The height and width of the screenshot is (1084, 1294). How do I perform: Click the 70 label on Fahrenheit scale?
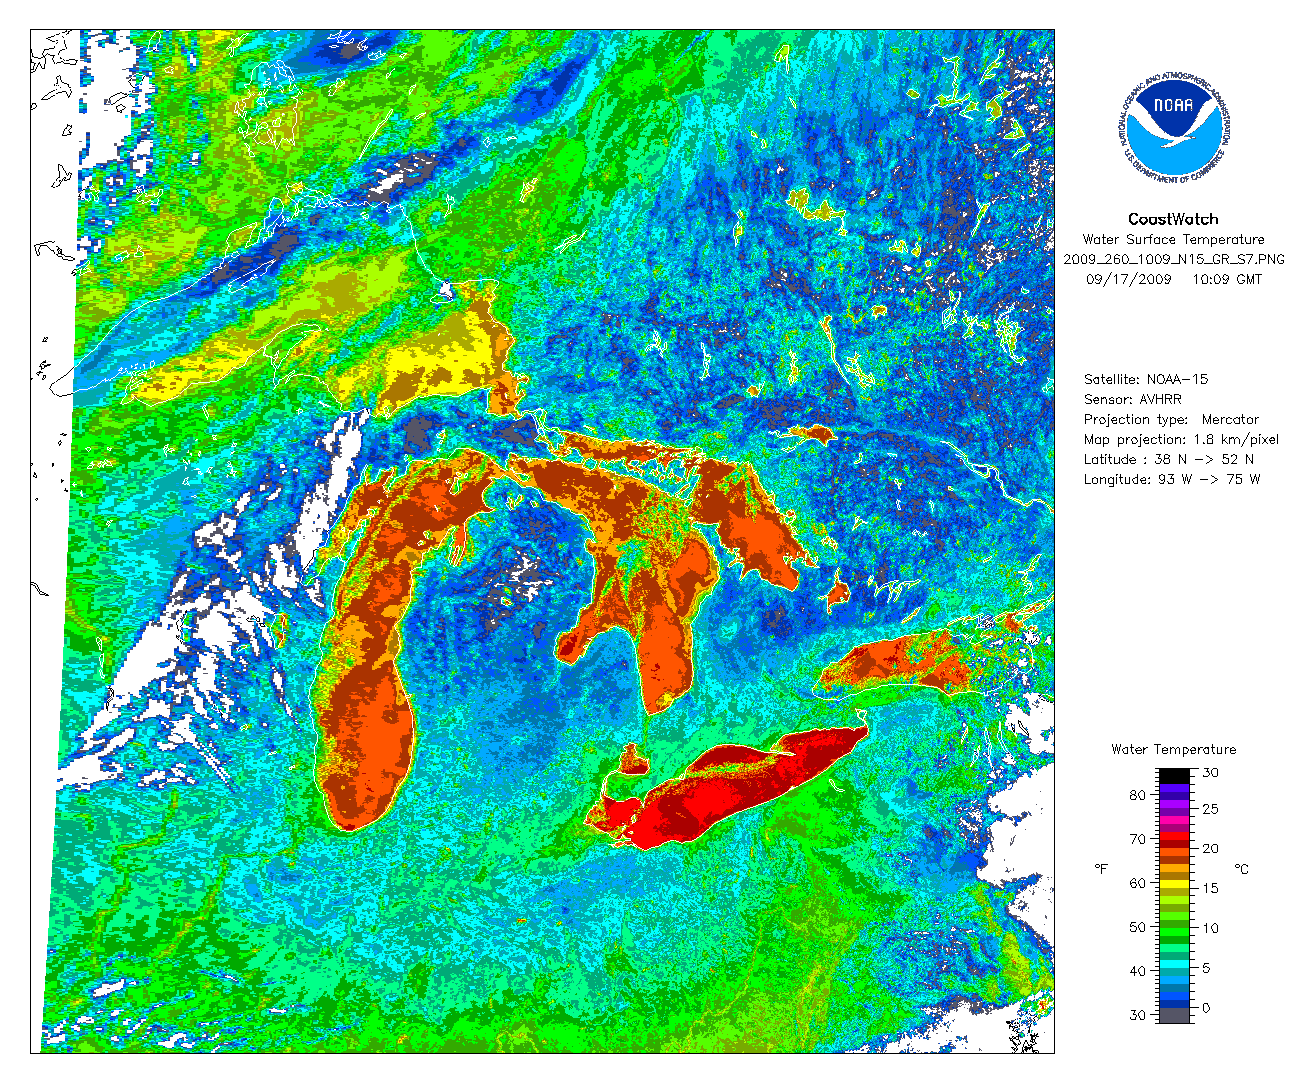pyautogui.click(x=1137, y=839)
